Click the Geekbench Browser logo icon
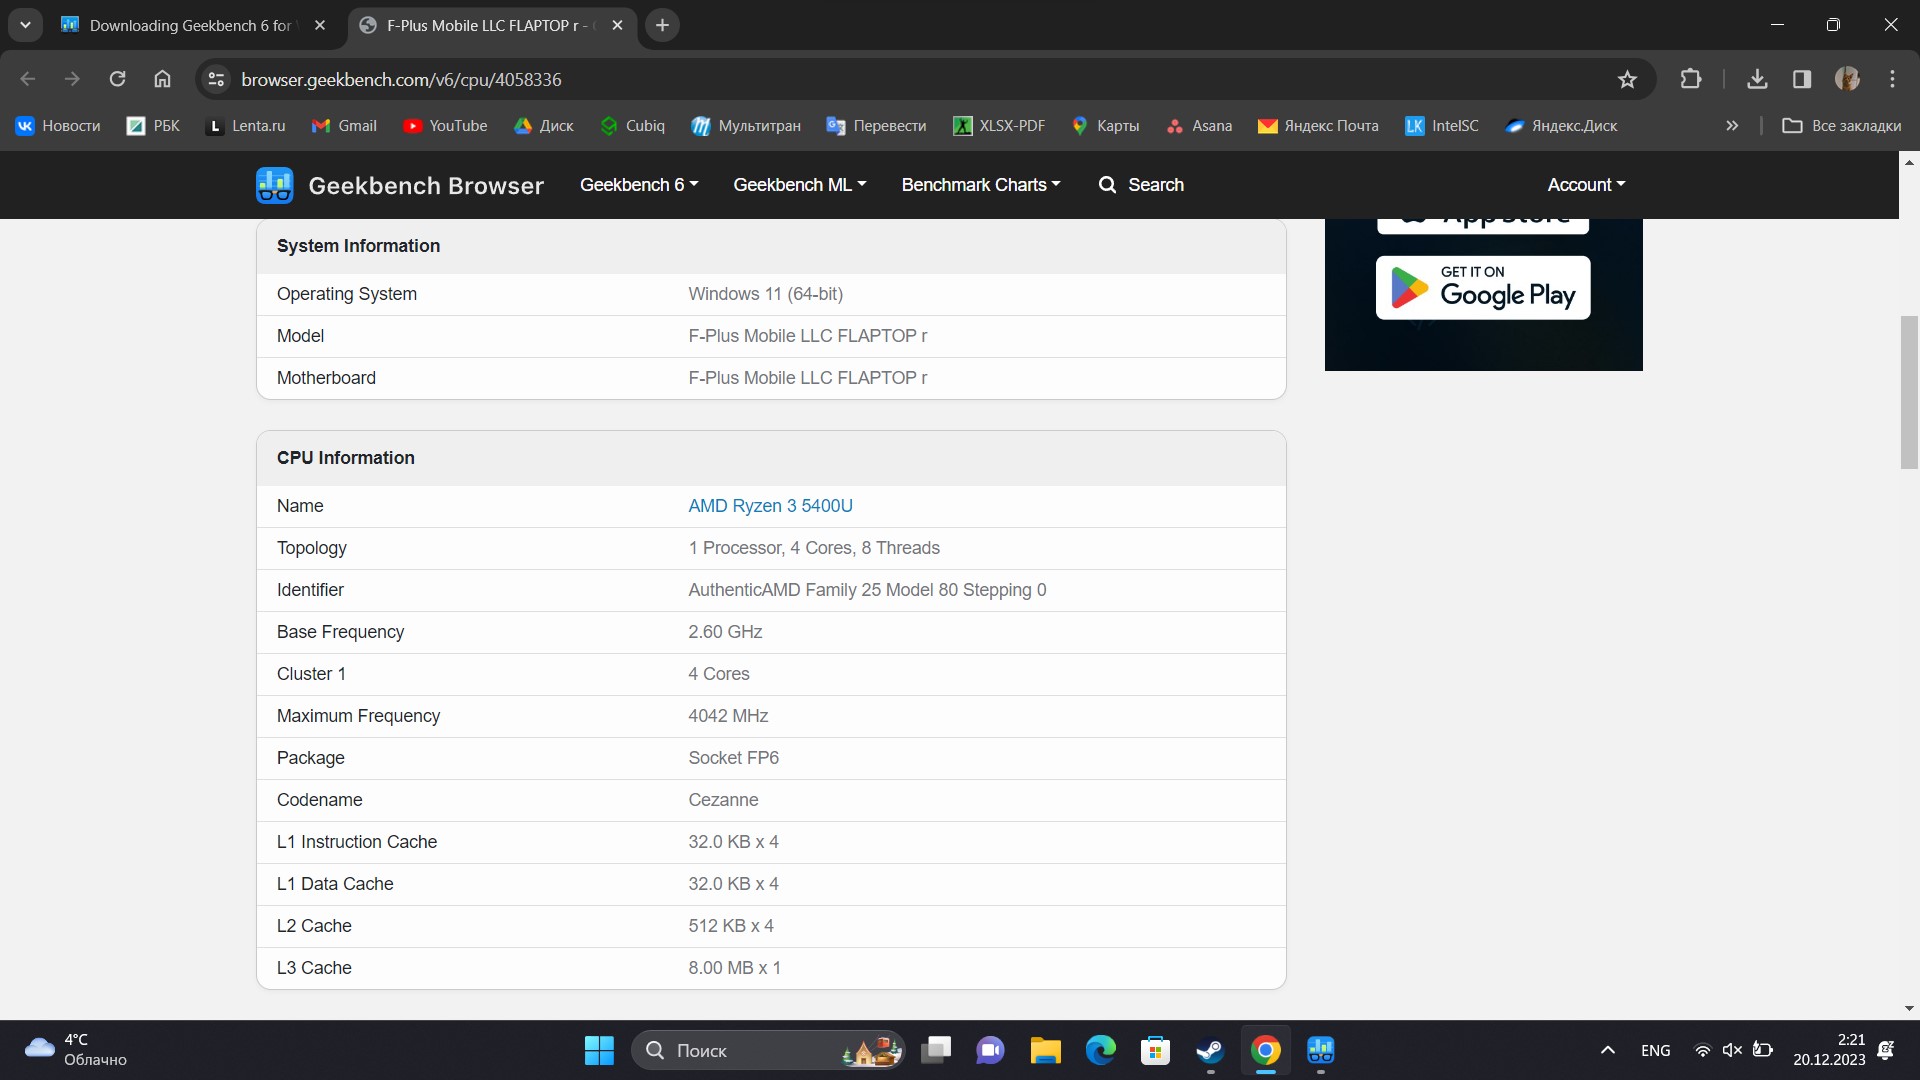The image size is (1920, 1080). pyautogui.click(x=274, y=185)
